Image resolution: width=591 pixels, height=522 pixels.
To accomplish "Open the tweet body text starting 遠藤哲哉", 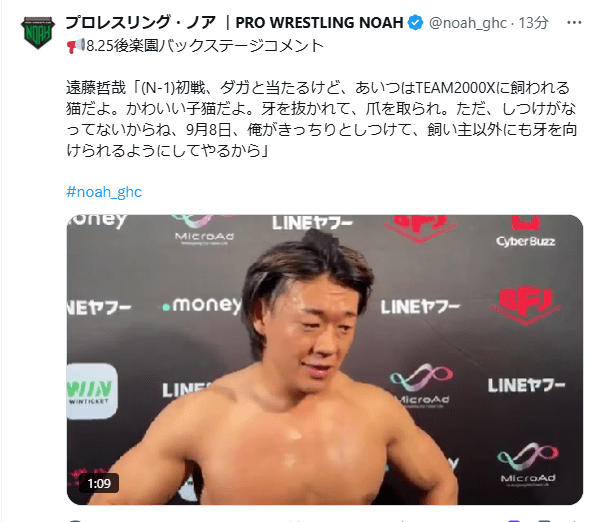I will pyautogui.click(x=322, y=119).
